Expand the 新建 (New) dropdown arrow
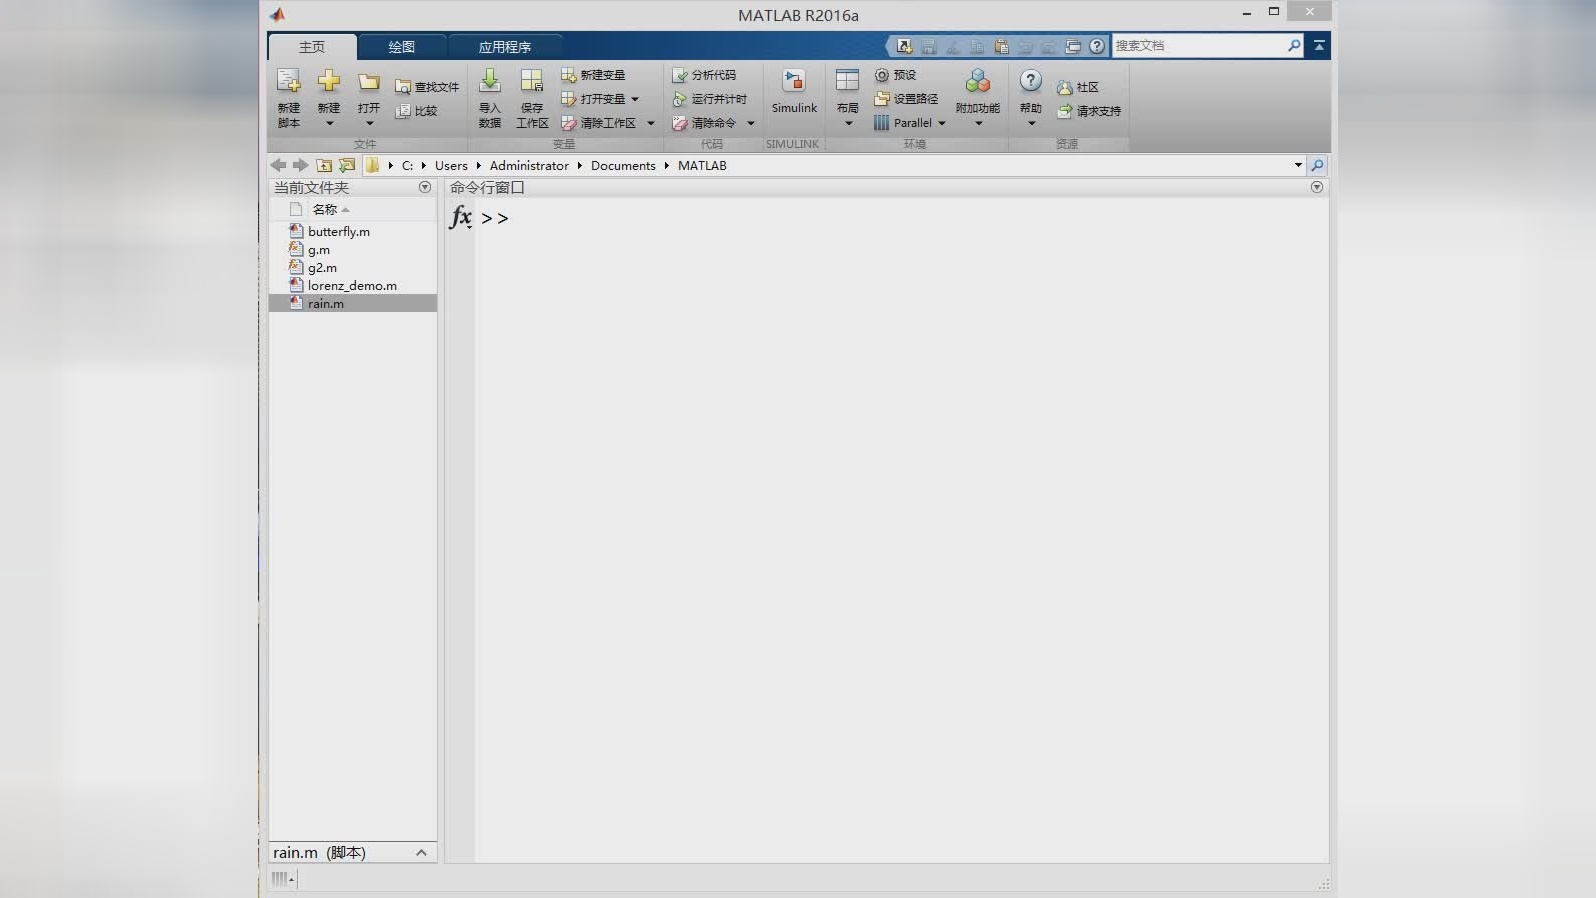Screen dimensions: 1596x898 coord(329,124)
